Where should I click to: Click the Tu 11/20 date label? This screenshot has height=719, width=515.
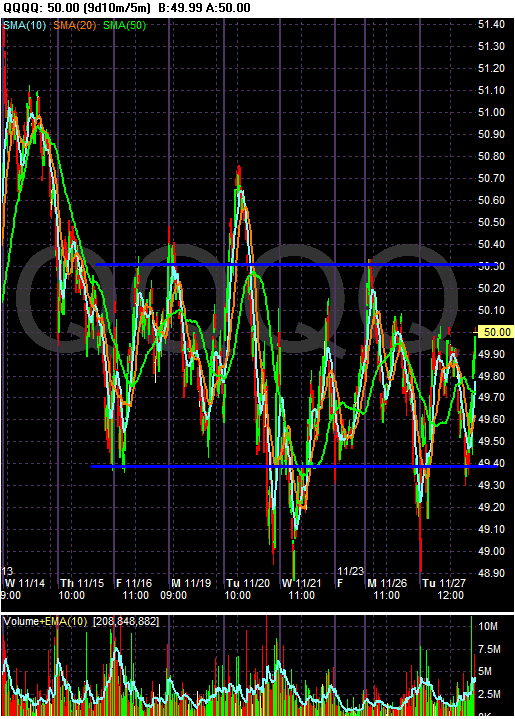click(248, 583)
